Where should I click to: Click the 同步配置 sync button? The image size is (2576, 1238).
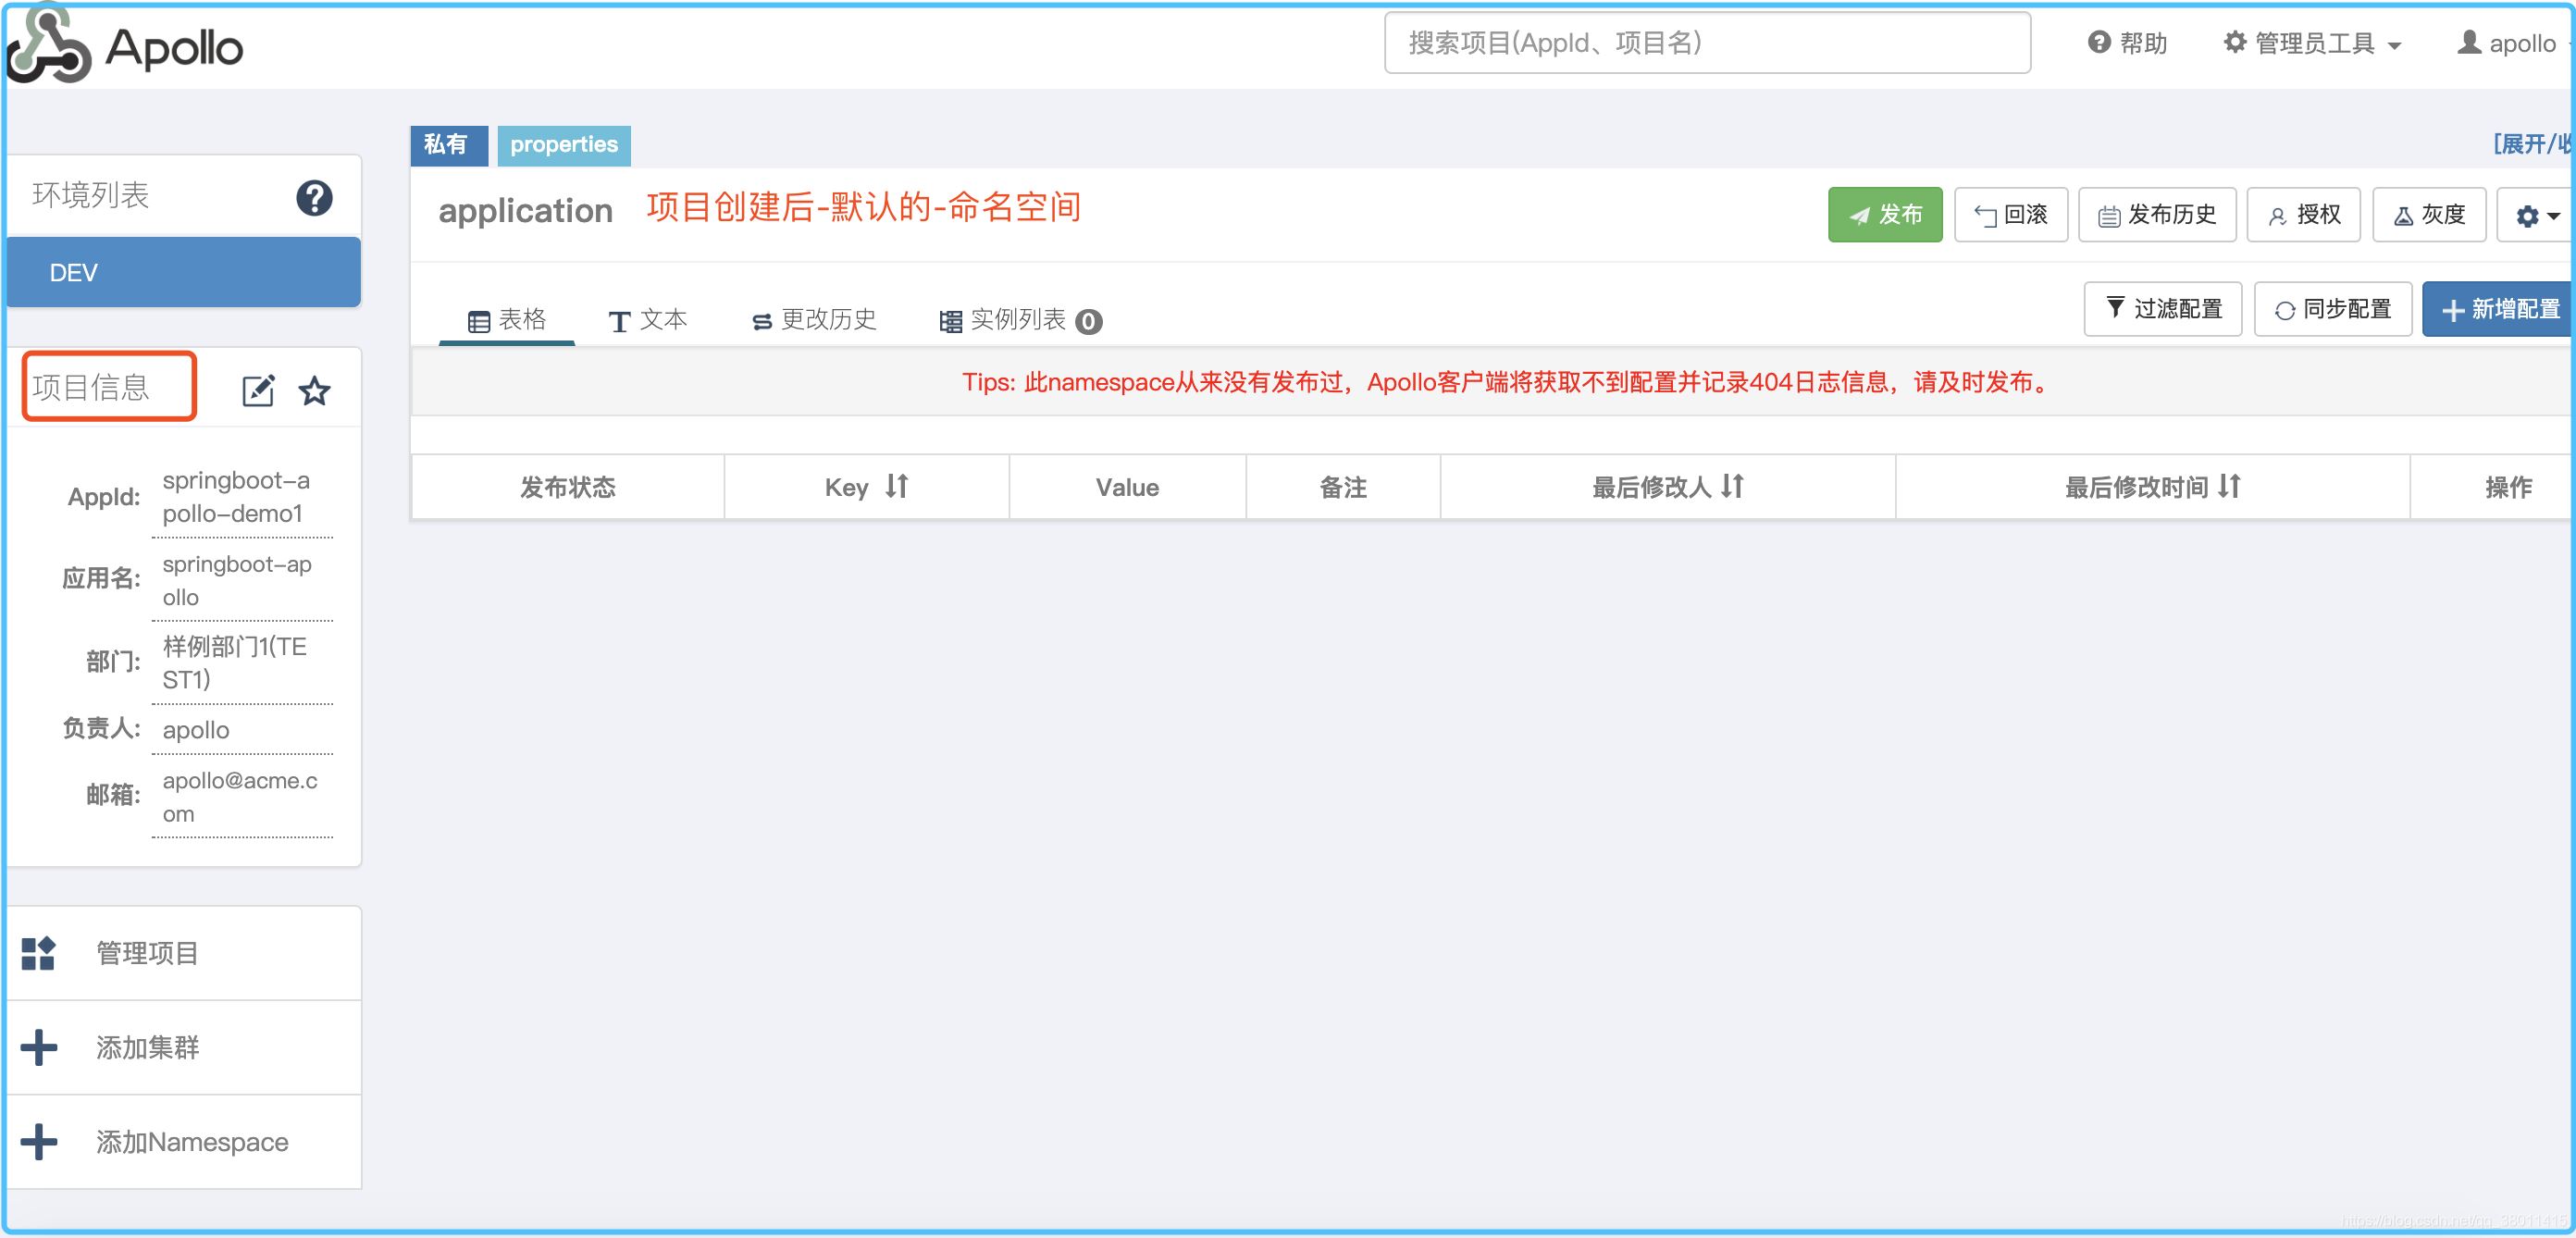pos(2333,309)
